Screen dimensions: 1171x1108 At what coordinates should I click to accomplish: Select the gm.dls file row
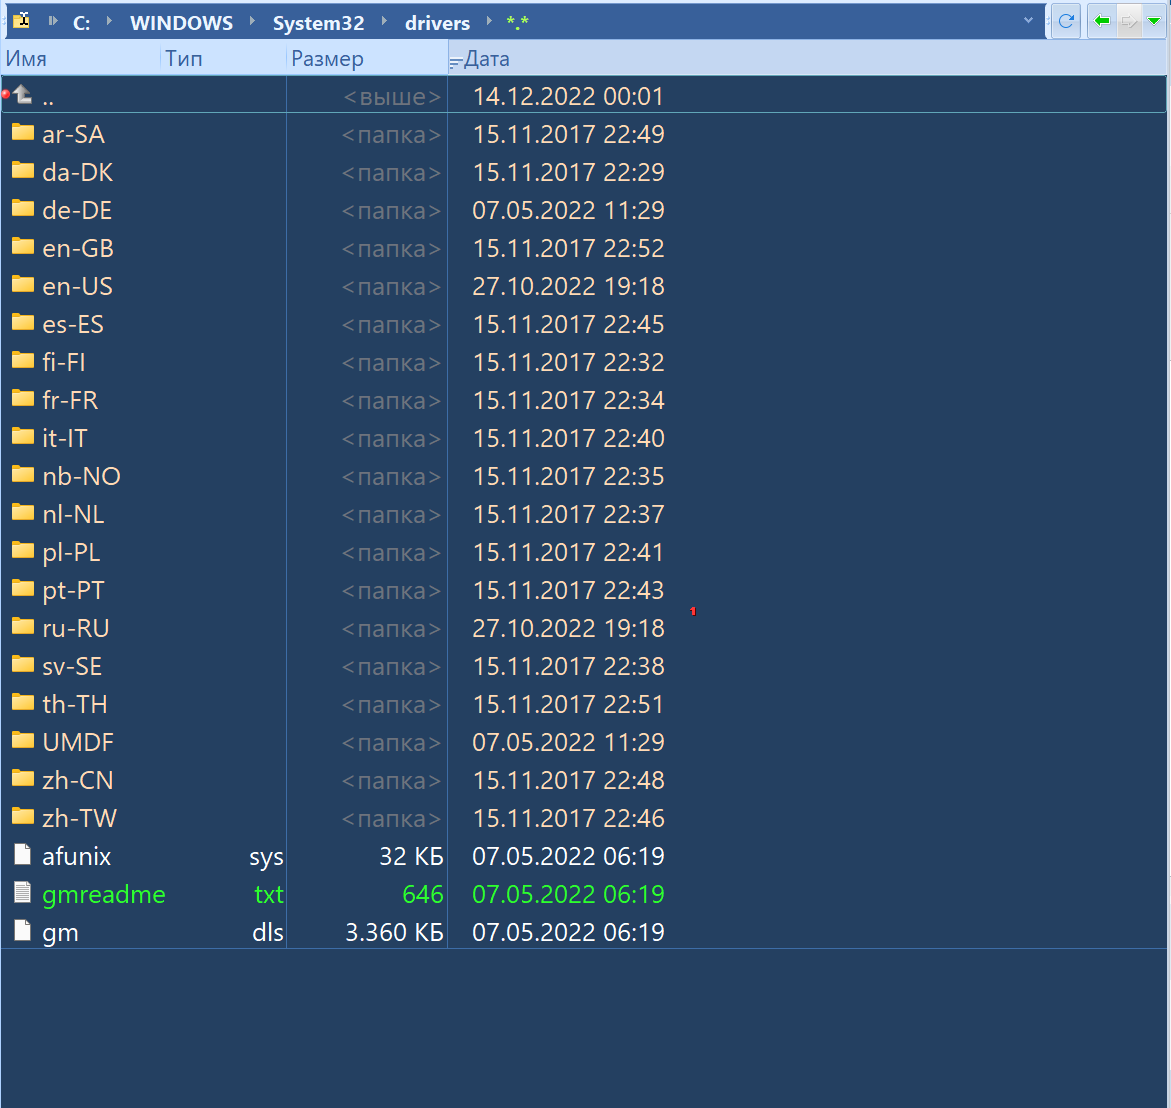pyautogui.click(x=150, y=931)
